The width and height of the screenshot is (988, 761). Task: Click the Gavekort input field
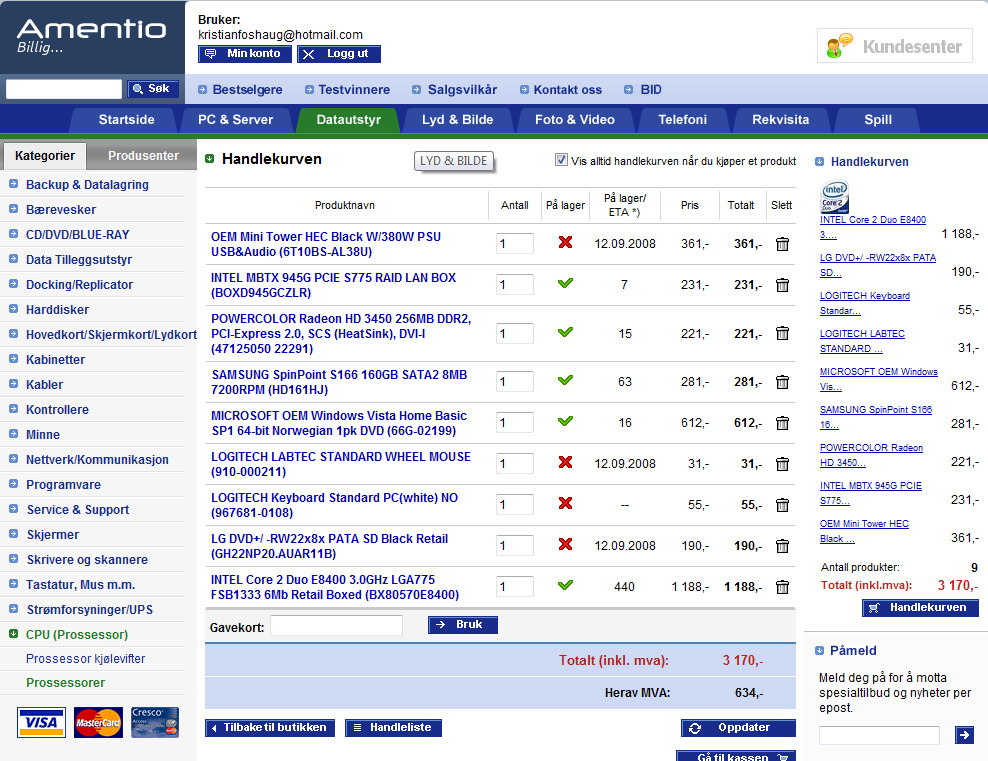tap(336, 625)
